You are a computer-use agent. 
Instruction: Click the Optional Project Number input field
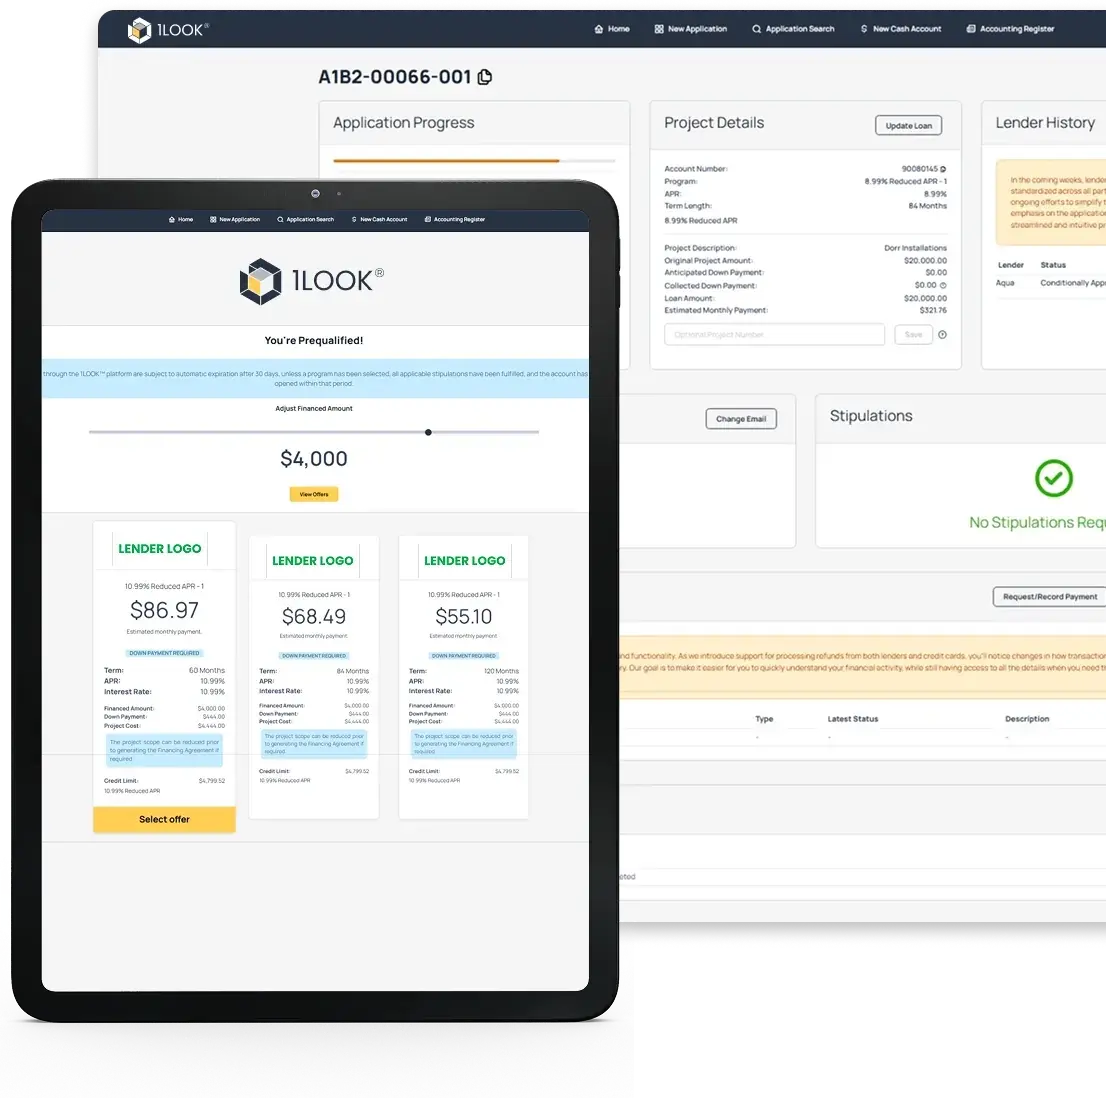point(774,335)
